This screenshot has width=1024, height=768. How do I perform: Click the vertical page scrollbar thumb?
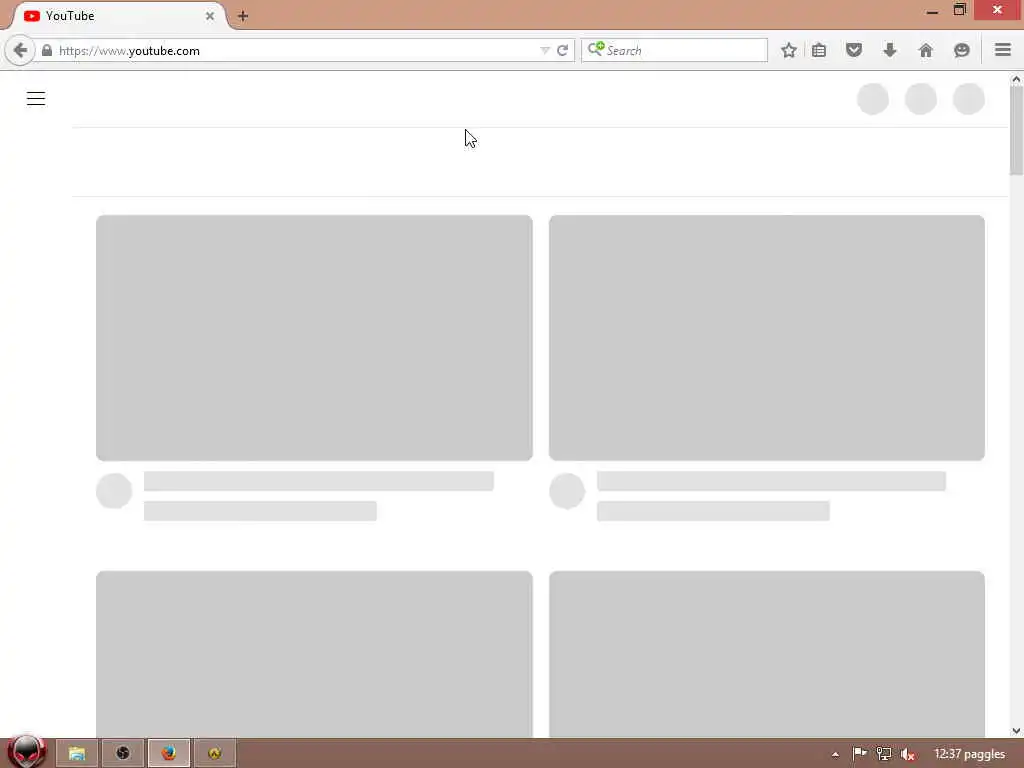1016,131
